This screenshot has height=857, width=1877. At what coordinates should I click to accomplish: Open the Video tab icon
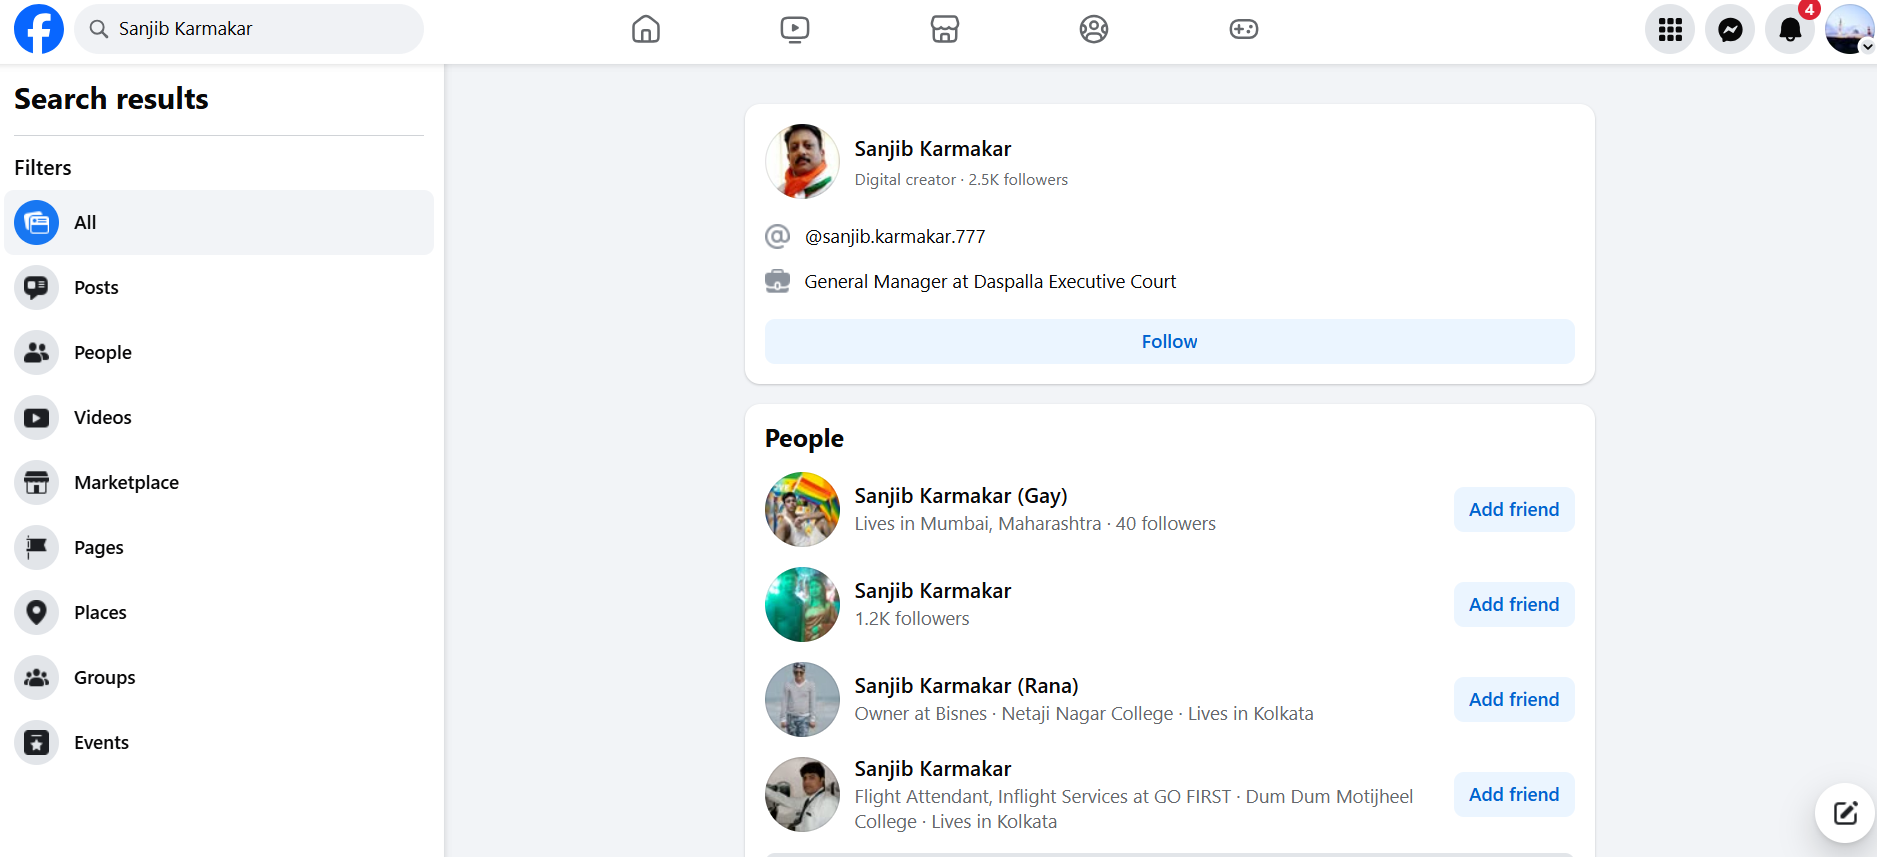(795, 29)
